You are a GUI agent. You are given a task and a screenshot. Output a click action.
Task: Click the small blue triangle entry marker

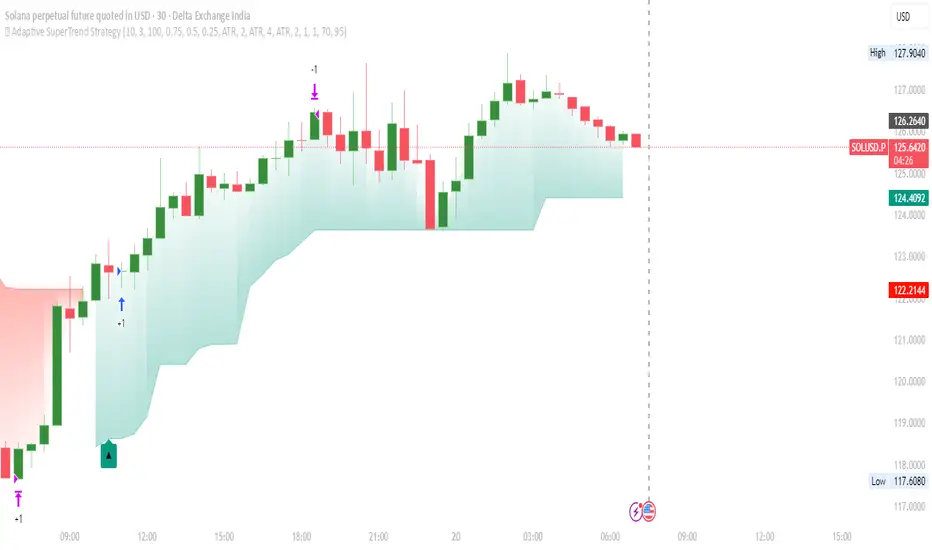119,271
